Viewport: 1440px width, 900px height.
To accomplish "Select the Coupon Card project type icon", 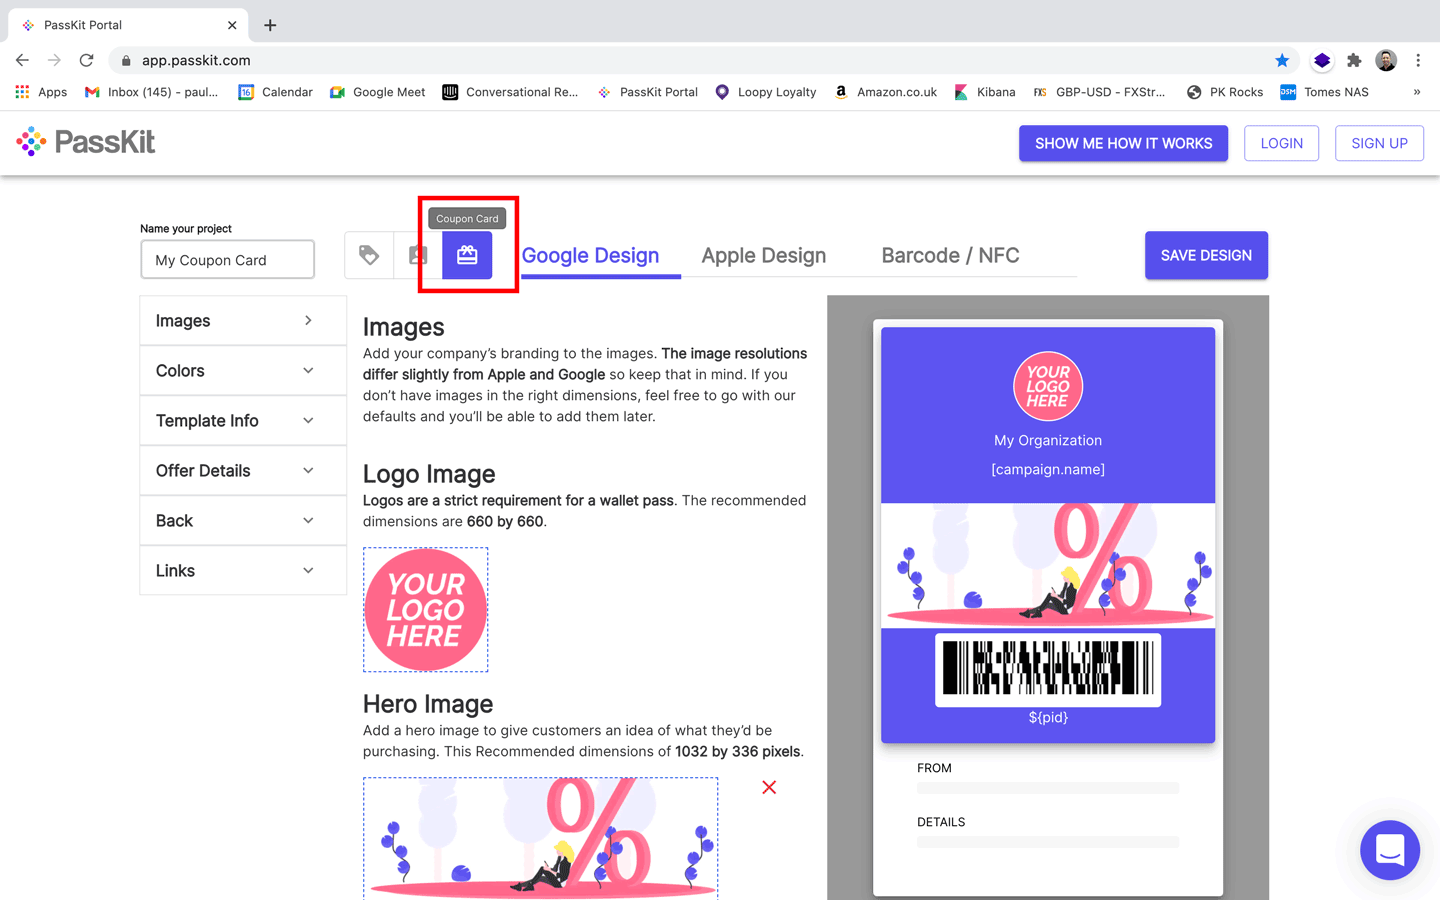I will 467,255.
